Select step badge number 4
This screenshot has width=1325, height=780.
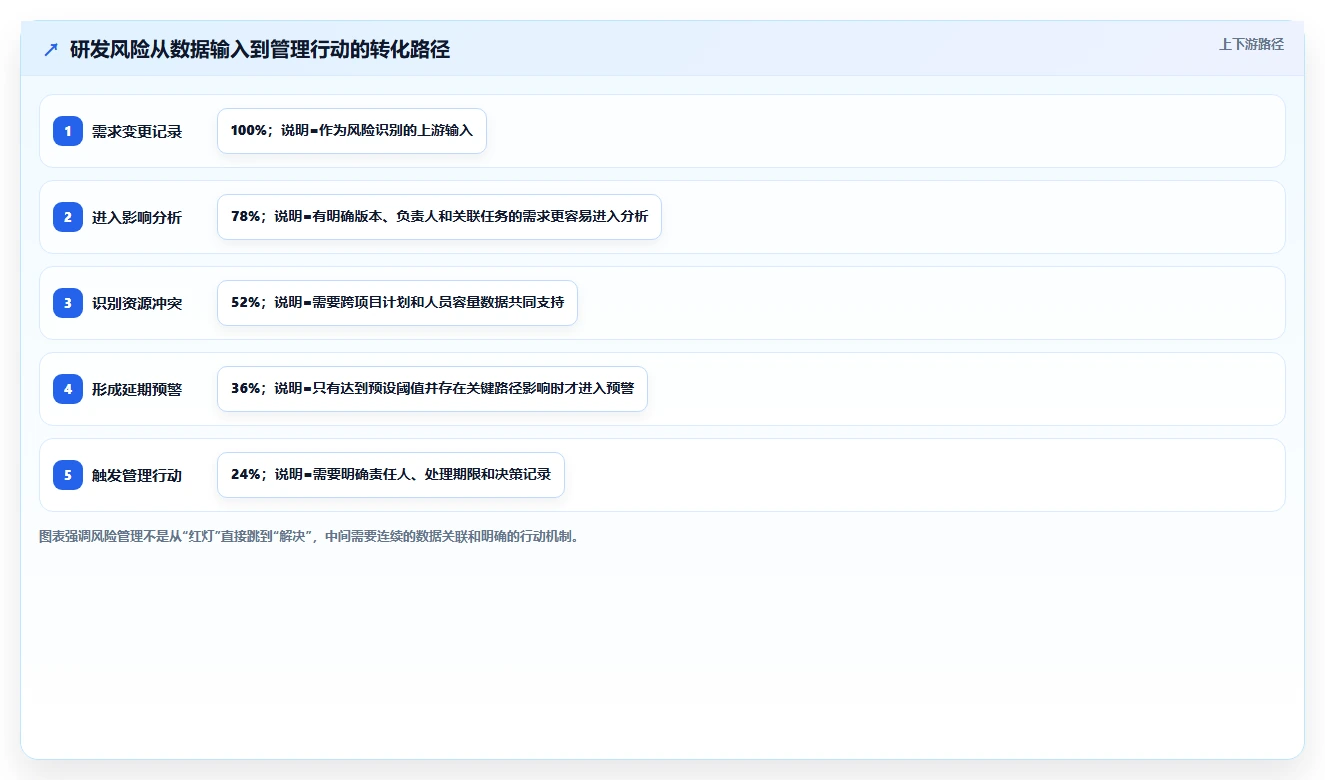pos(68,389)
